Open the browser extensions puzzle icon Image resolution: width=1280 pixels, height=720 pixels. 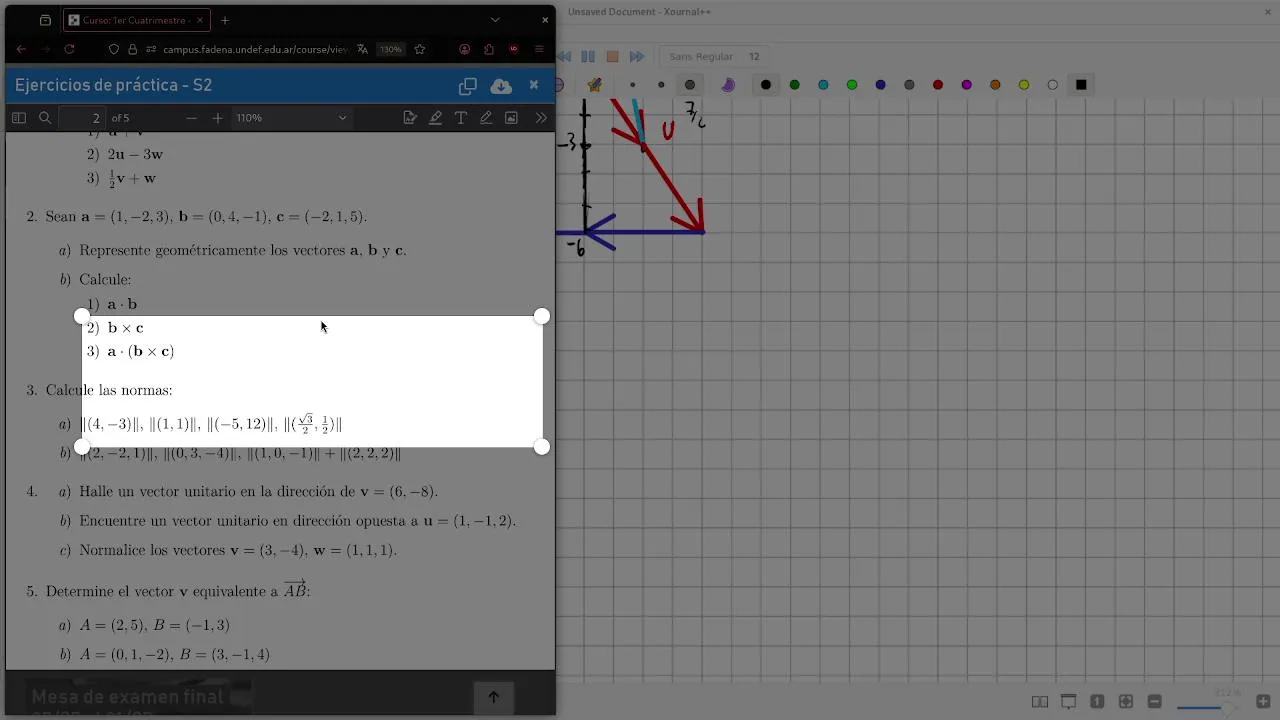(x=489, y=49)
